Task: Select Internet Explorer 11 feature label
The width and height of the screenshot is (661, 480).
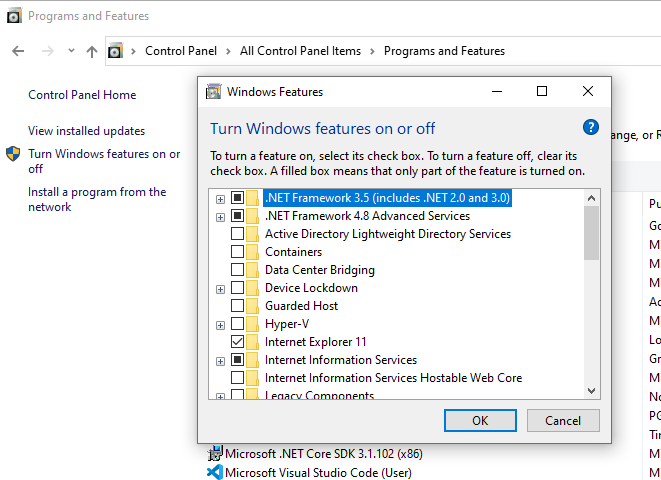Action: coord(315,342)
